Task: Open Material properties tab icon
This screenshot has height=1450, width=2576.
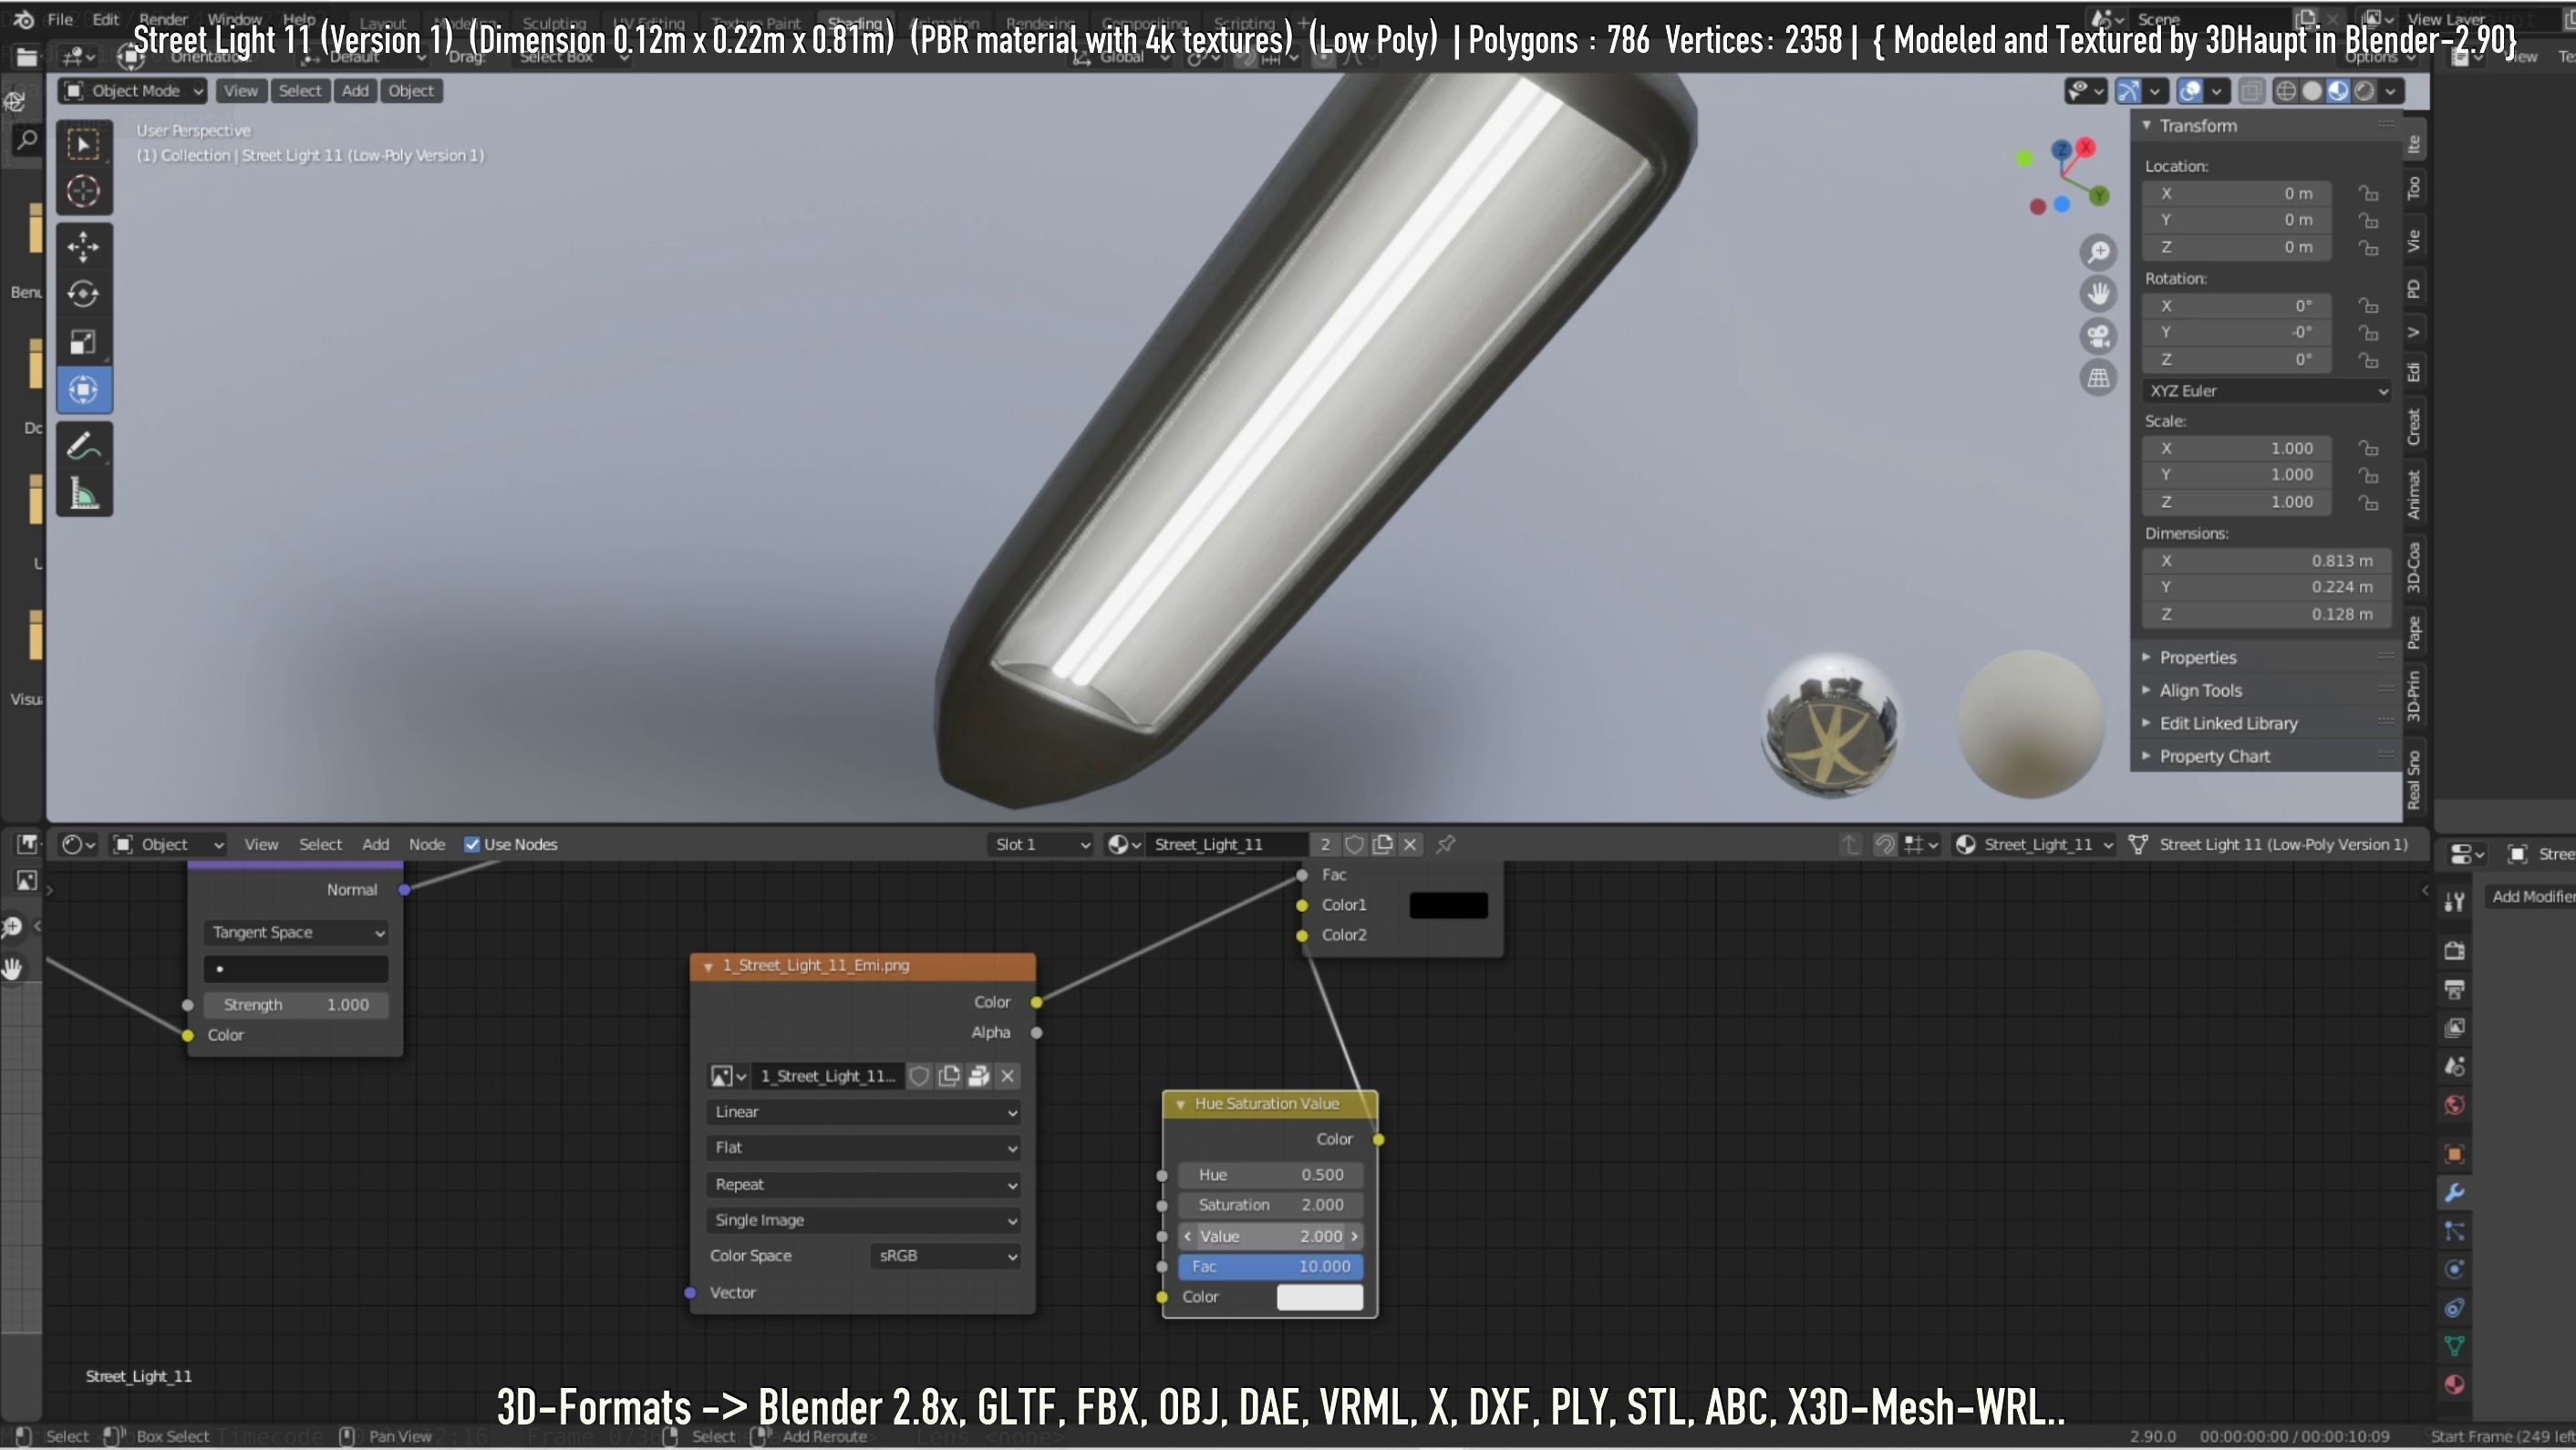Action: [2454, 1385]
